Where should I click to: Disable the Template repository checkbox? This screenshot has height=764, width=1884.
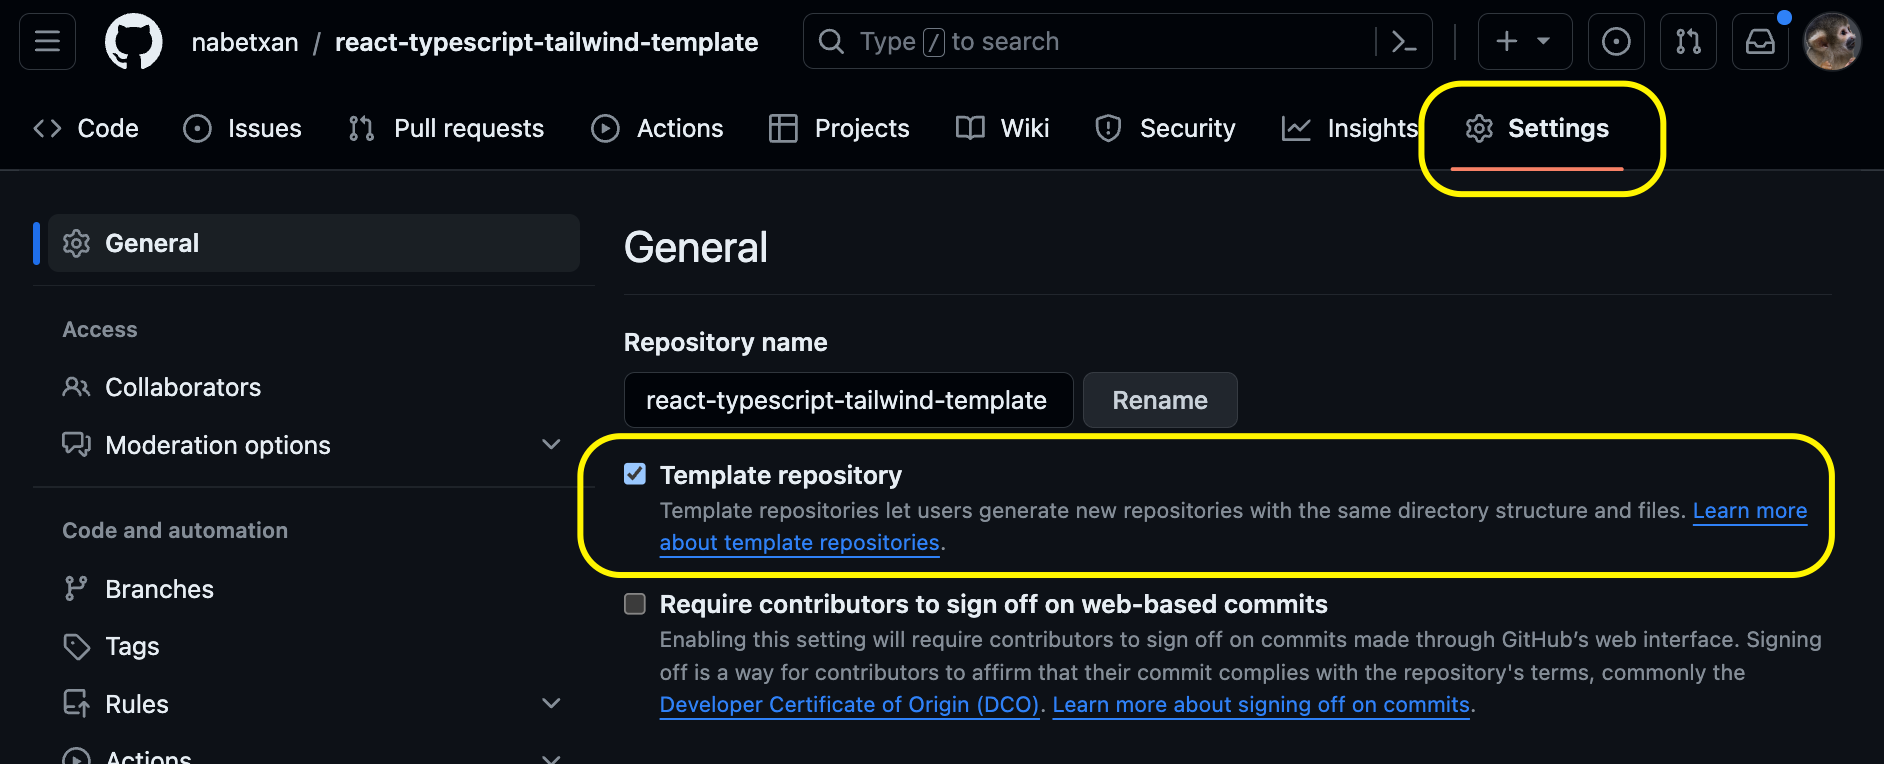(634, 474)
